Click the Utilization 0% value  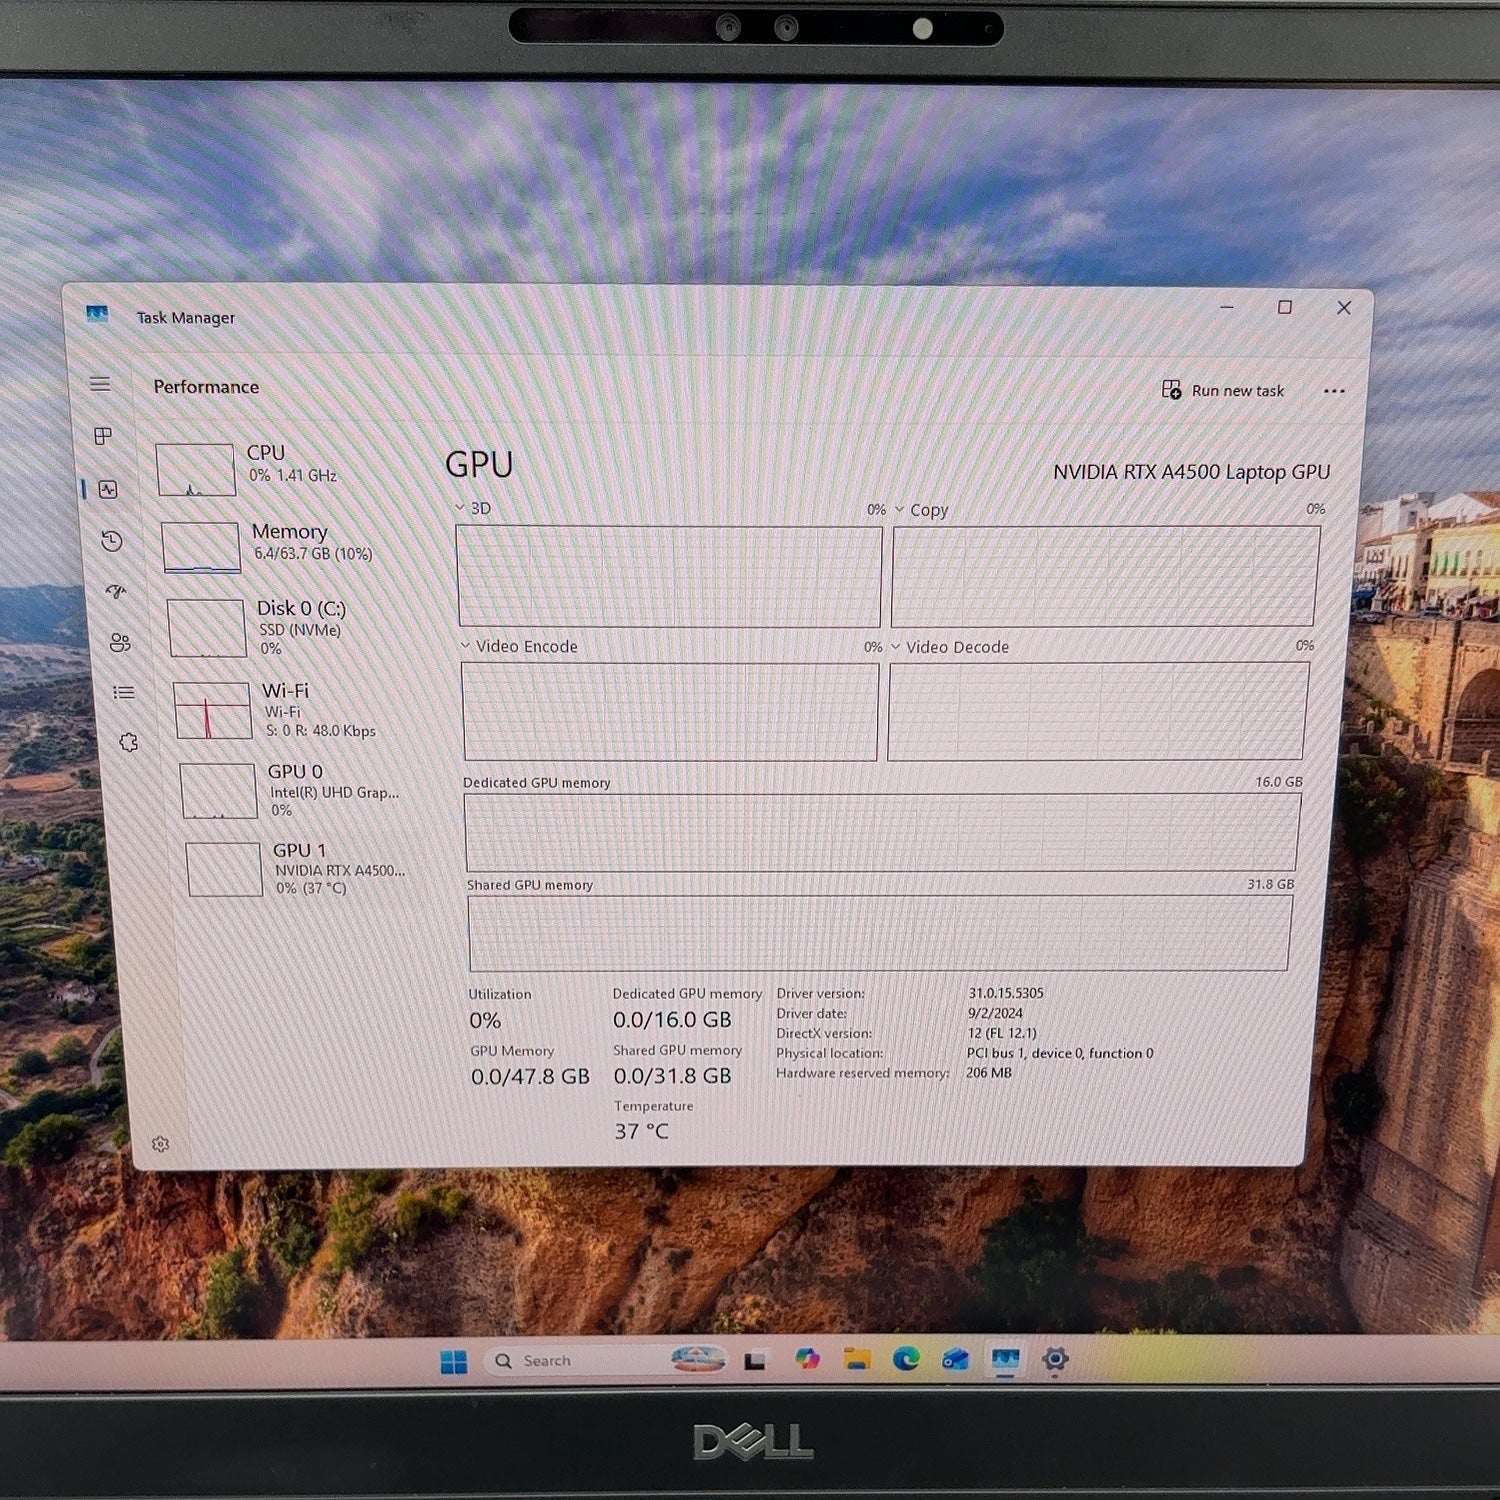tap(485, 1021)
